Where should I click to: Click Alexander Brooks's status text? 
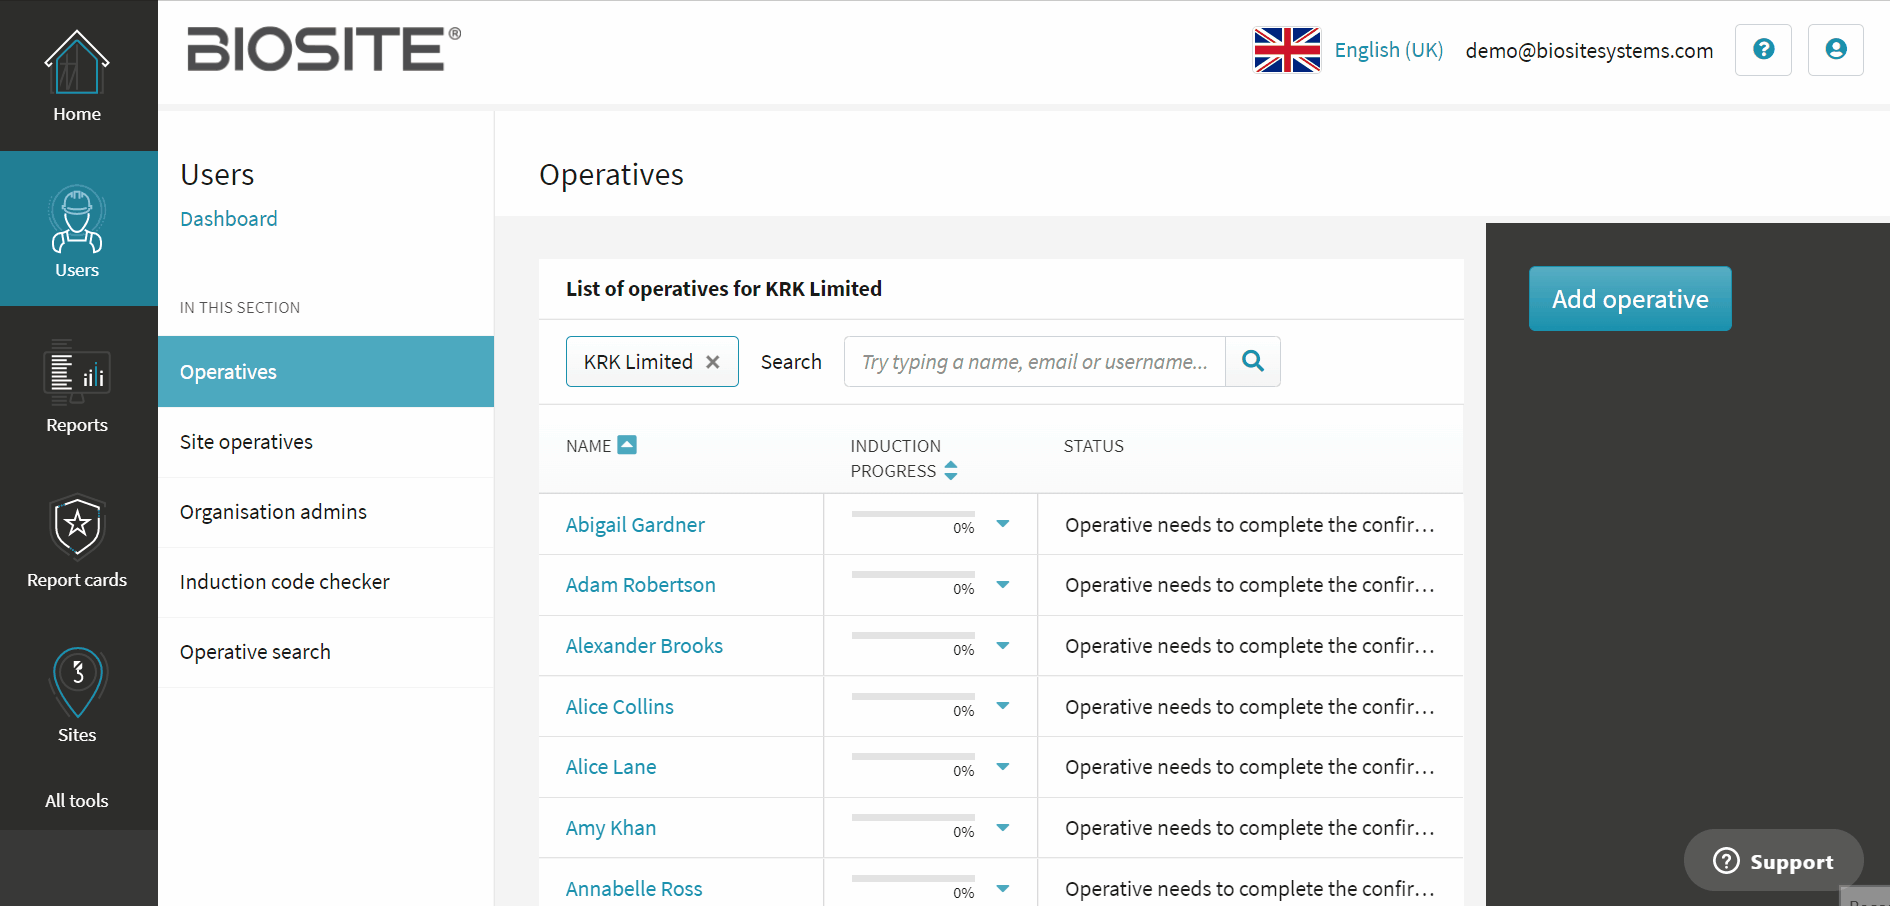pyautogui.click(x=1250, y=646)
